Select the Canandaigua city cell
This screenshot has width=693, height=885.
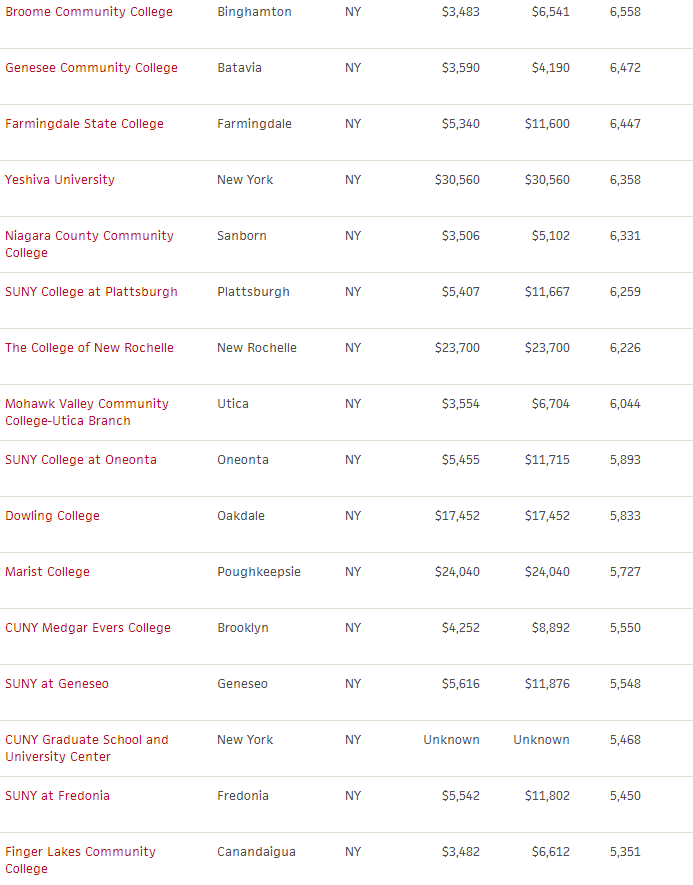[x=256, y=852]
